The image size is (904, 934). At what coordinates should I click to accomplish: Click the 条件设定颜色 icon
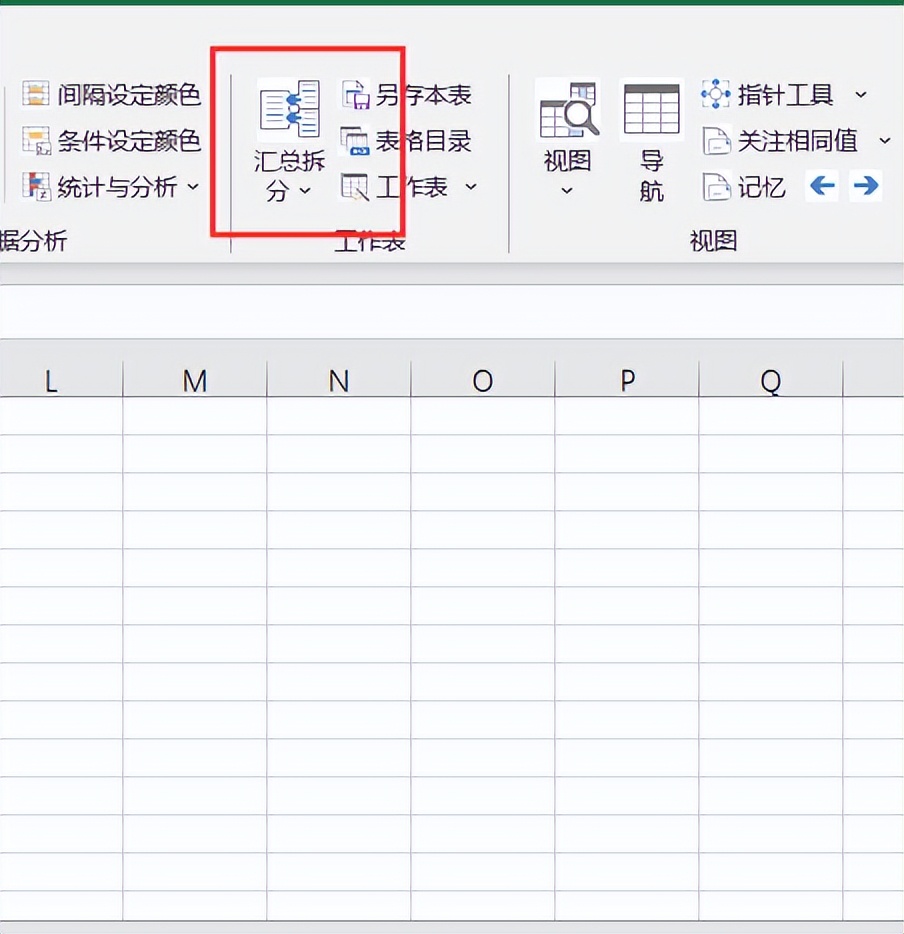[x=36, y=141]
